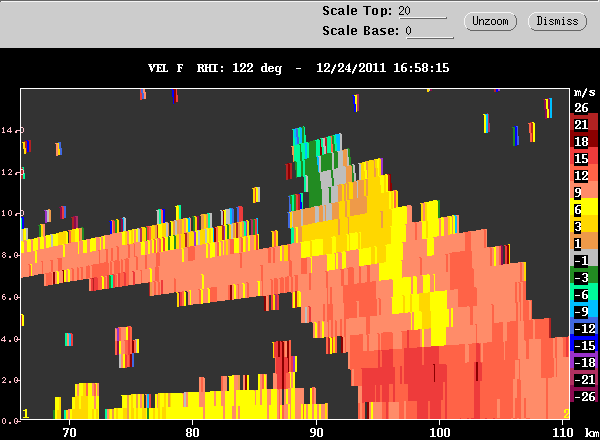Click the 70 km range axis label
This screenshot has width=600, height=440.
(69, 433)
